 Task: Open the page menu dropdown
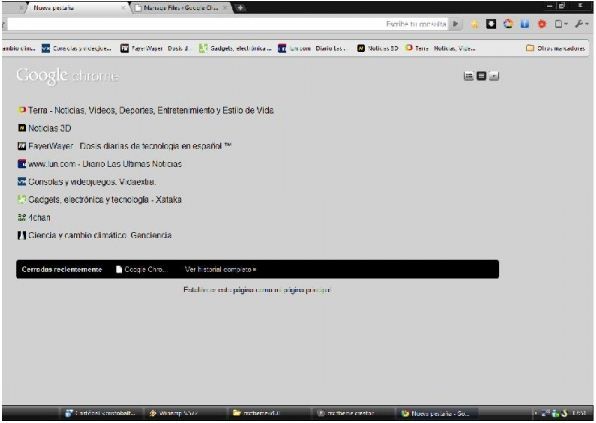click(561, 24)
